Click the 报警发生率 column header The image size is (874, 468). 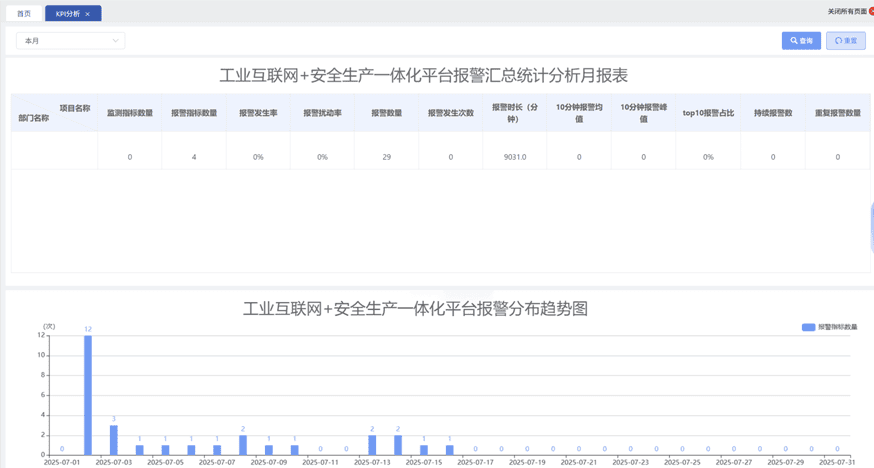tap(258, 113)
